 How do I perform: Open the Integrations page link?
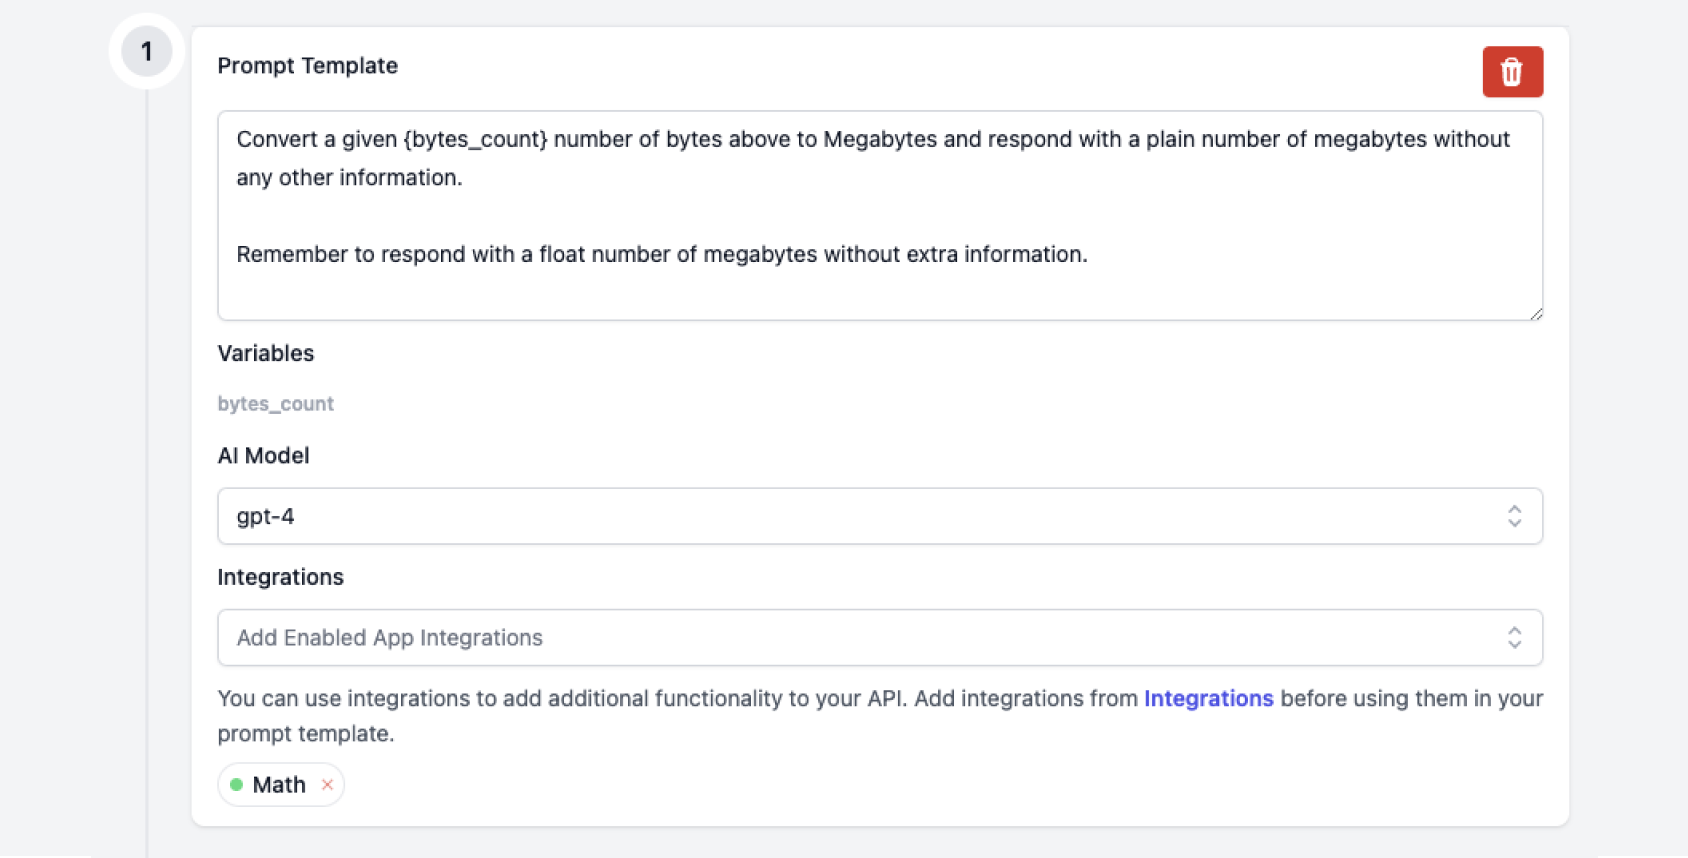click(x=1208, y=698)
